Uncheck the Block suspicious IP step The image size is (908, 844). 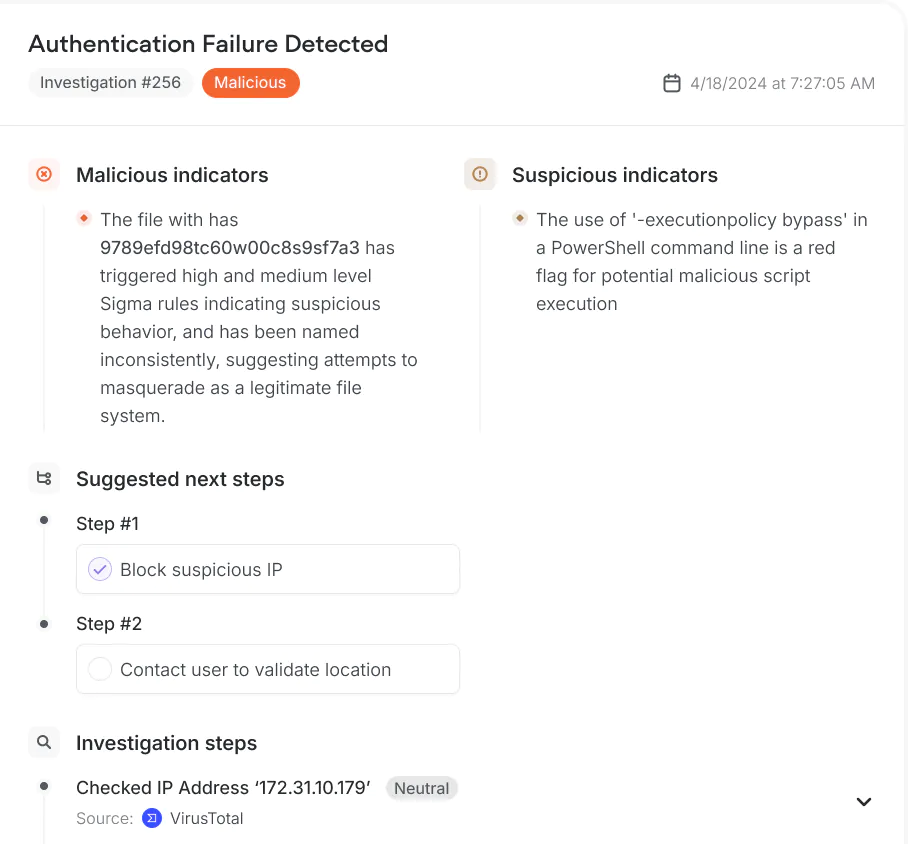(100, 569)
